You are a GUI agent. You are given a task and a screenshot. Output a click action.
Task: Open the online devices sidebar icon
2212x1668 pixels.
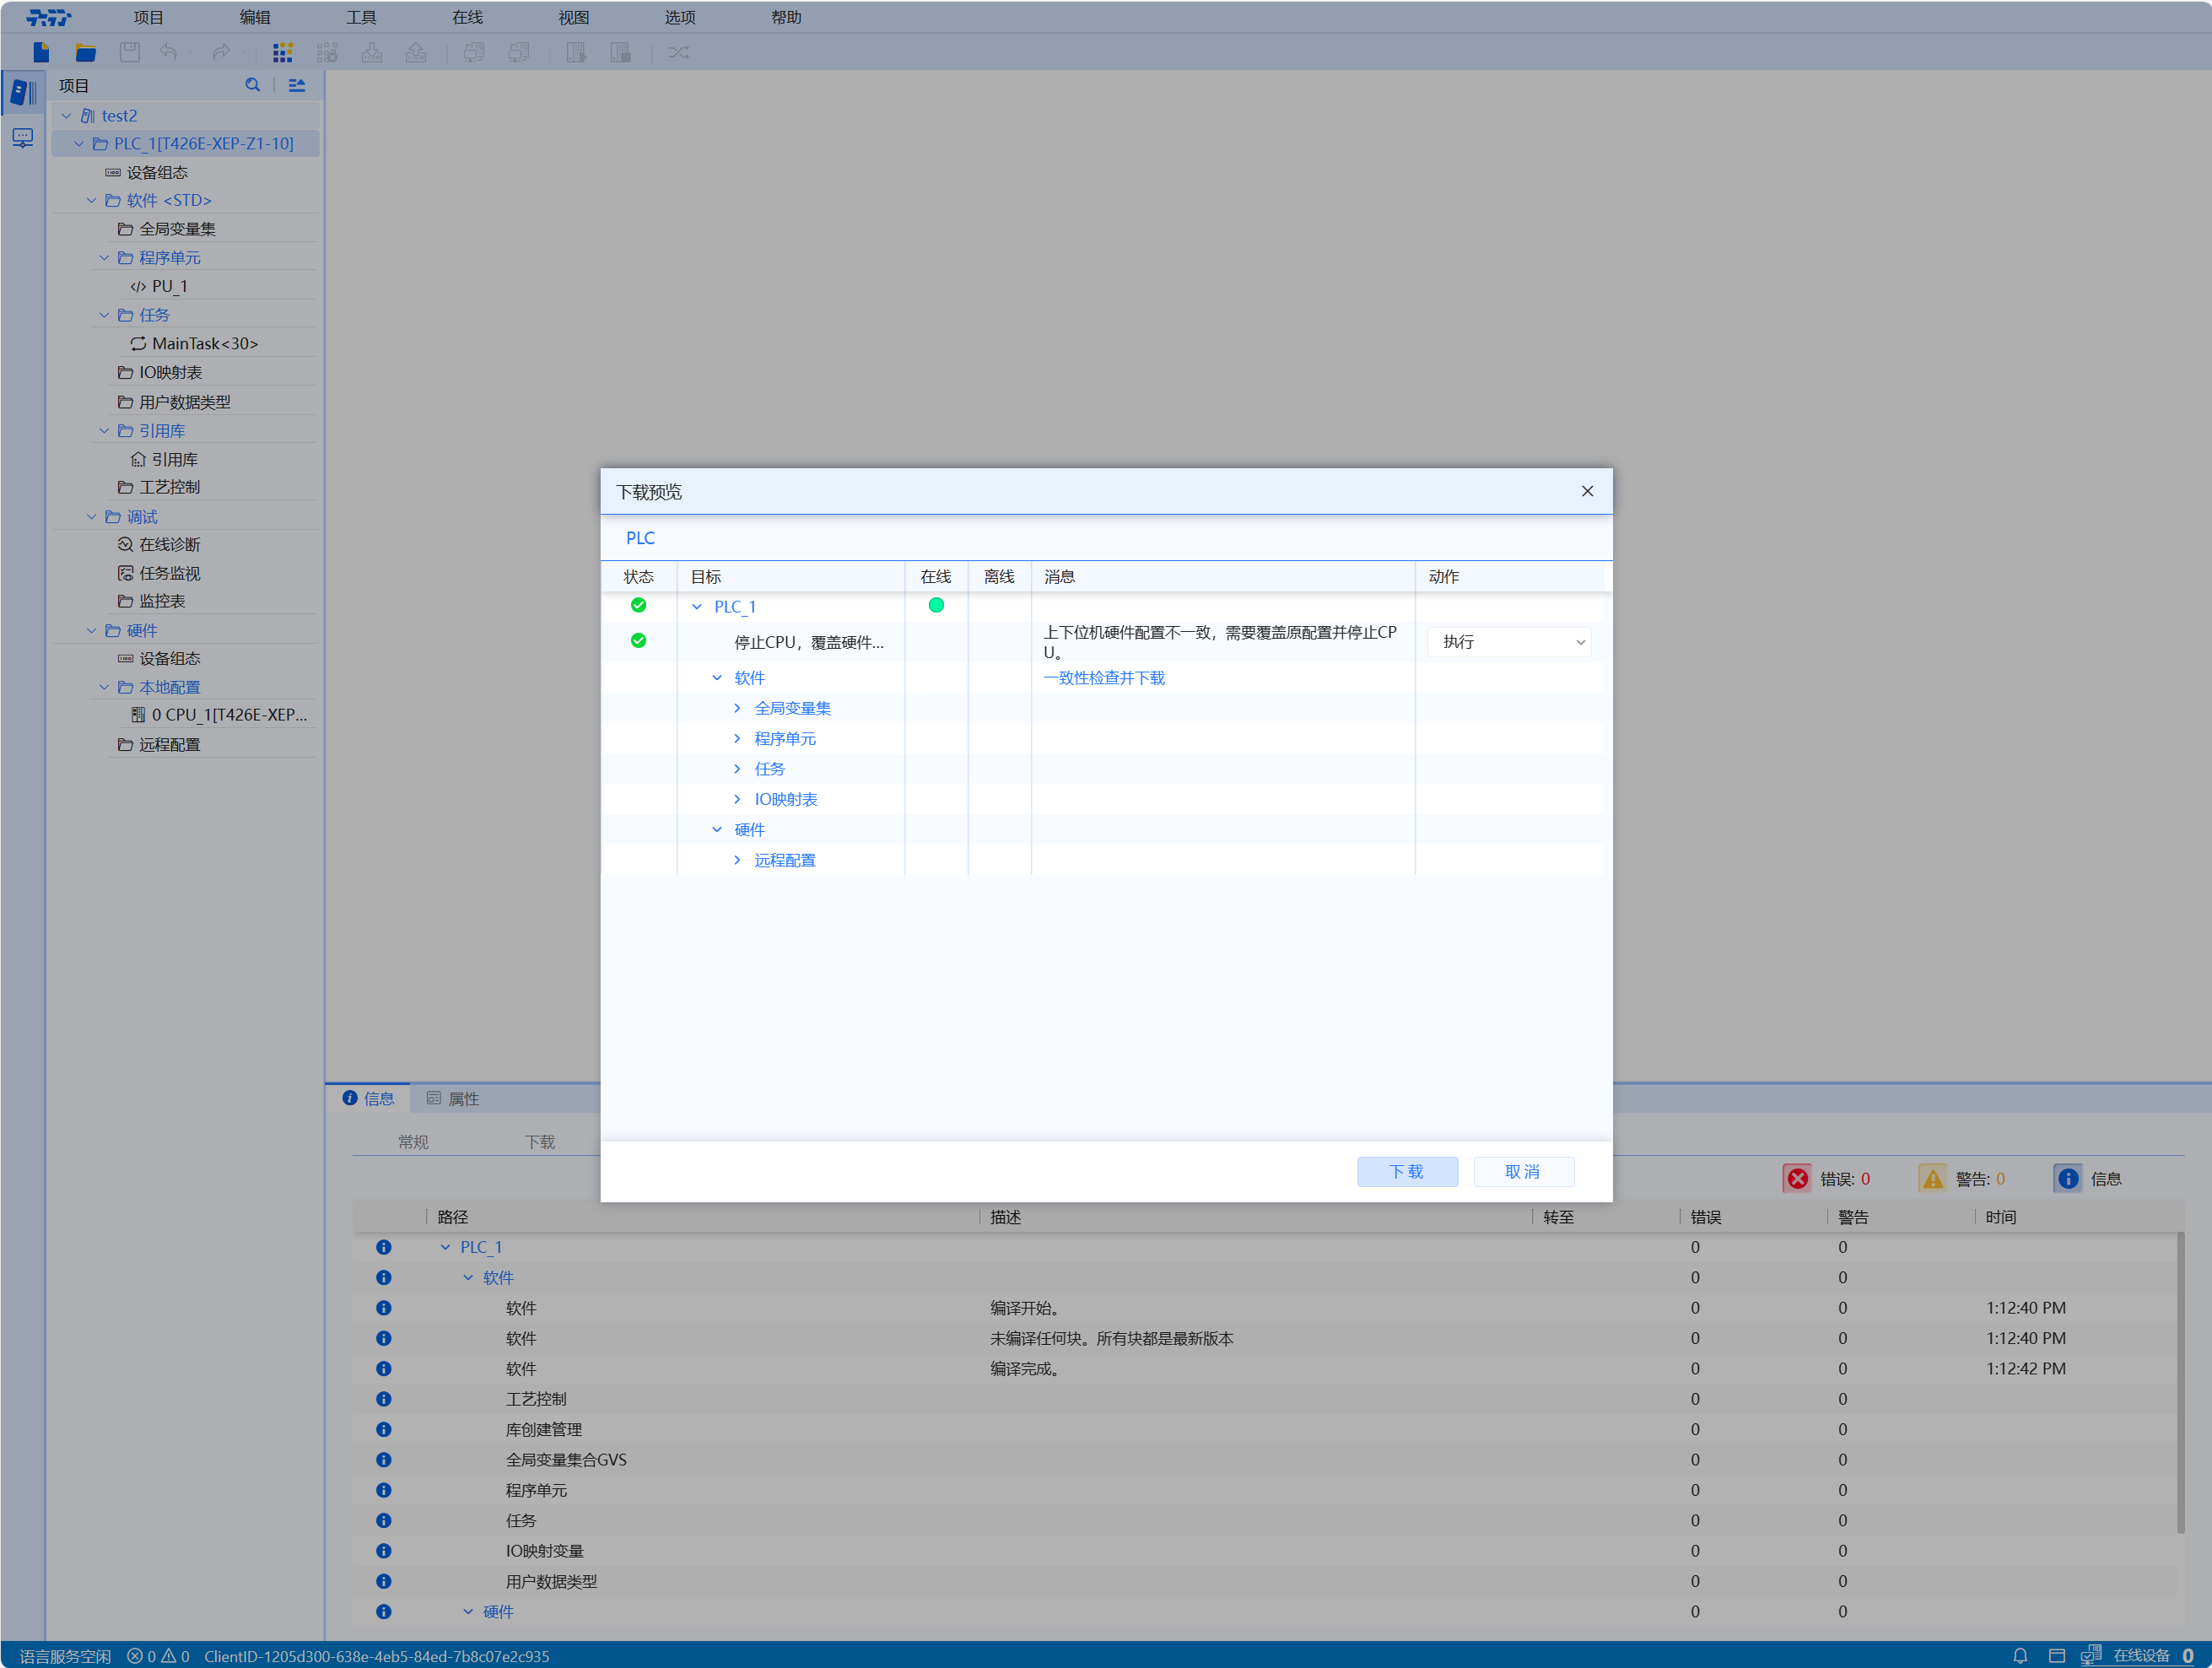click(x=22, y=137)
